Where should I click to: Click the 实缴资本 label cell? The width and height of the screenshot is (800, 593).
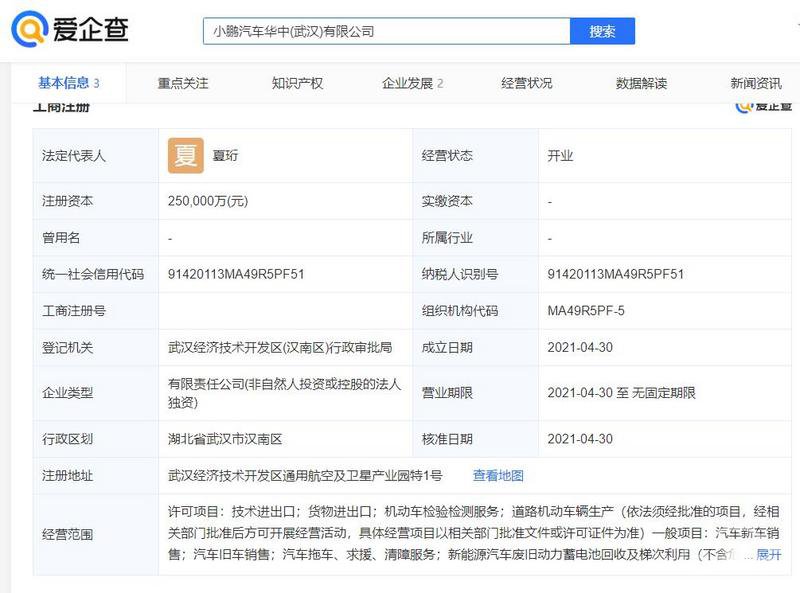point(476,201)
